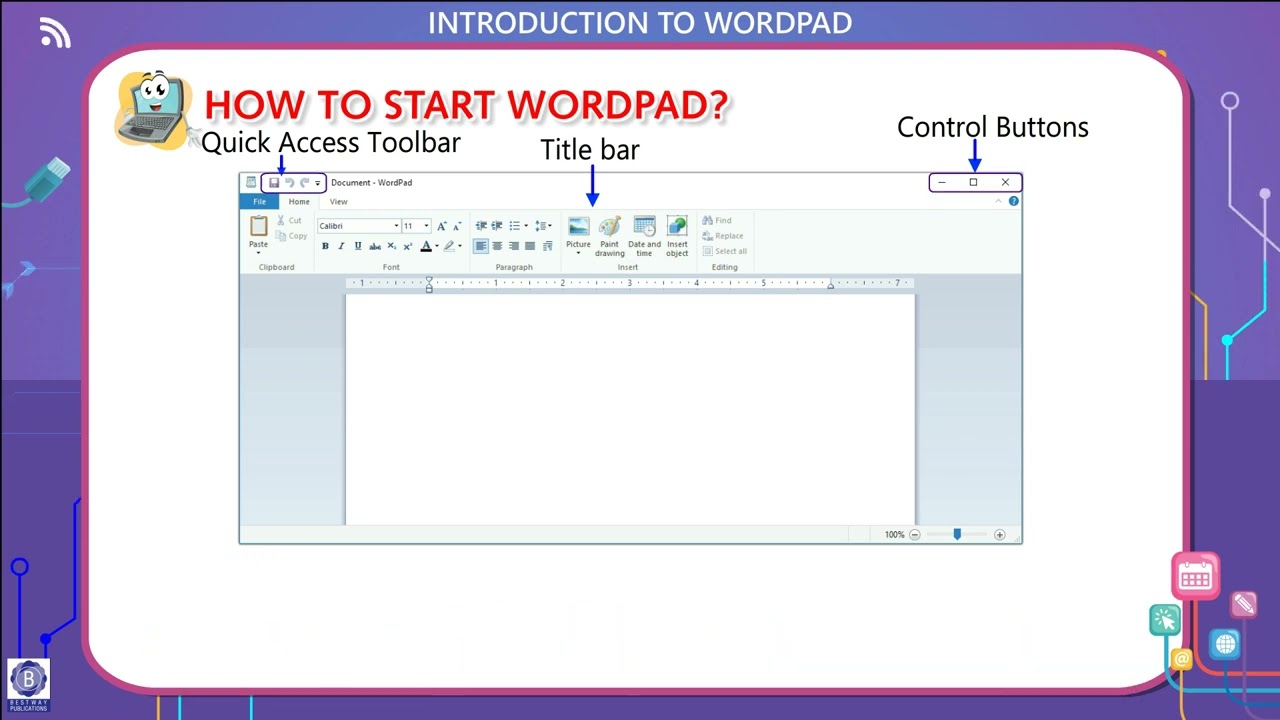The width and height of the screenshot is (1280, 720).
Task: Expand the Picture dropdown arrow
Action: pos(579,253)
